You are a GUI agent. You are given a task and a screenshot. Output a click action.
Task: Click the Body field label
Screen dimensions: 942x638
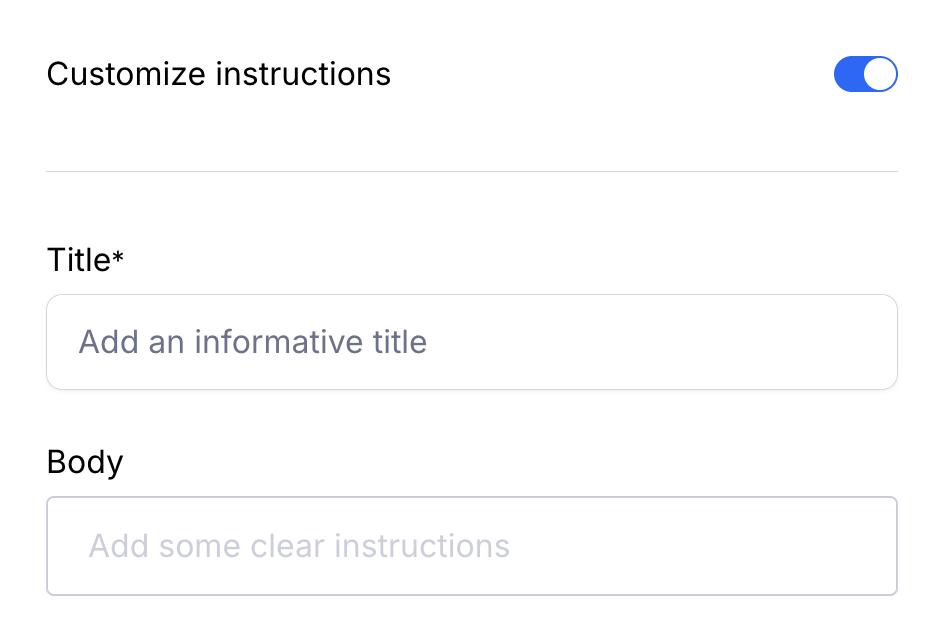[x=84, y=462]
